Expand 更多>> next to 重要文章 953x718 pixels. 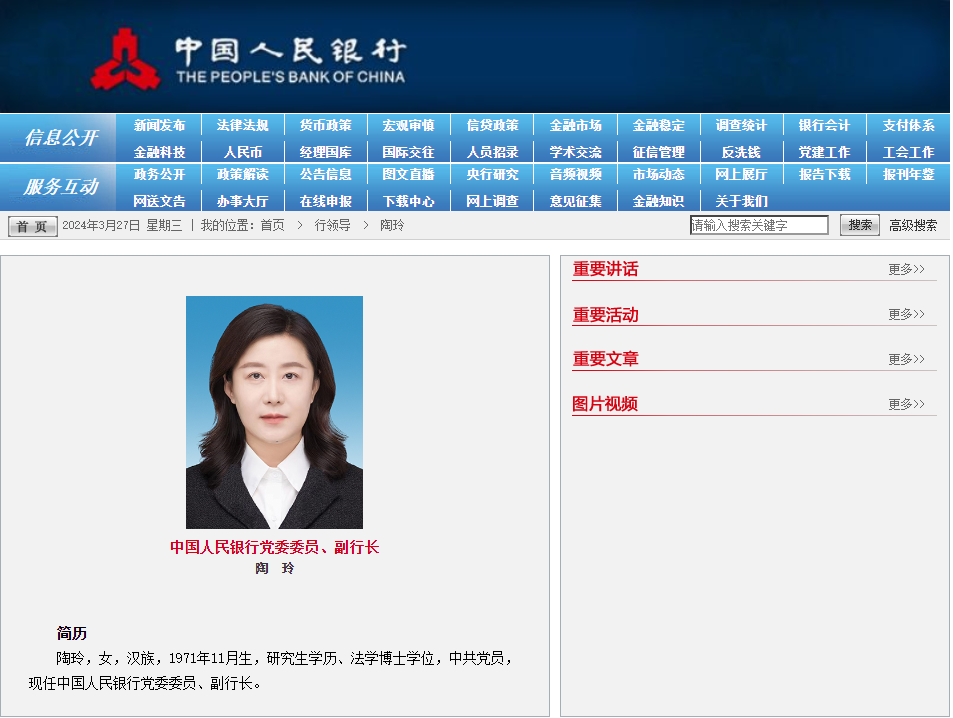click(906, 359)
